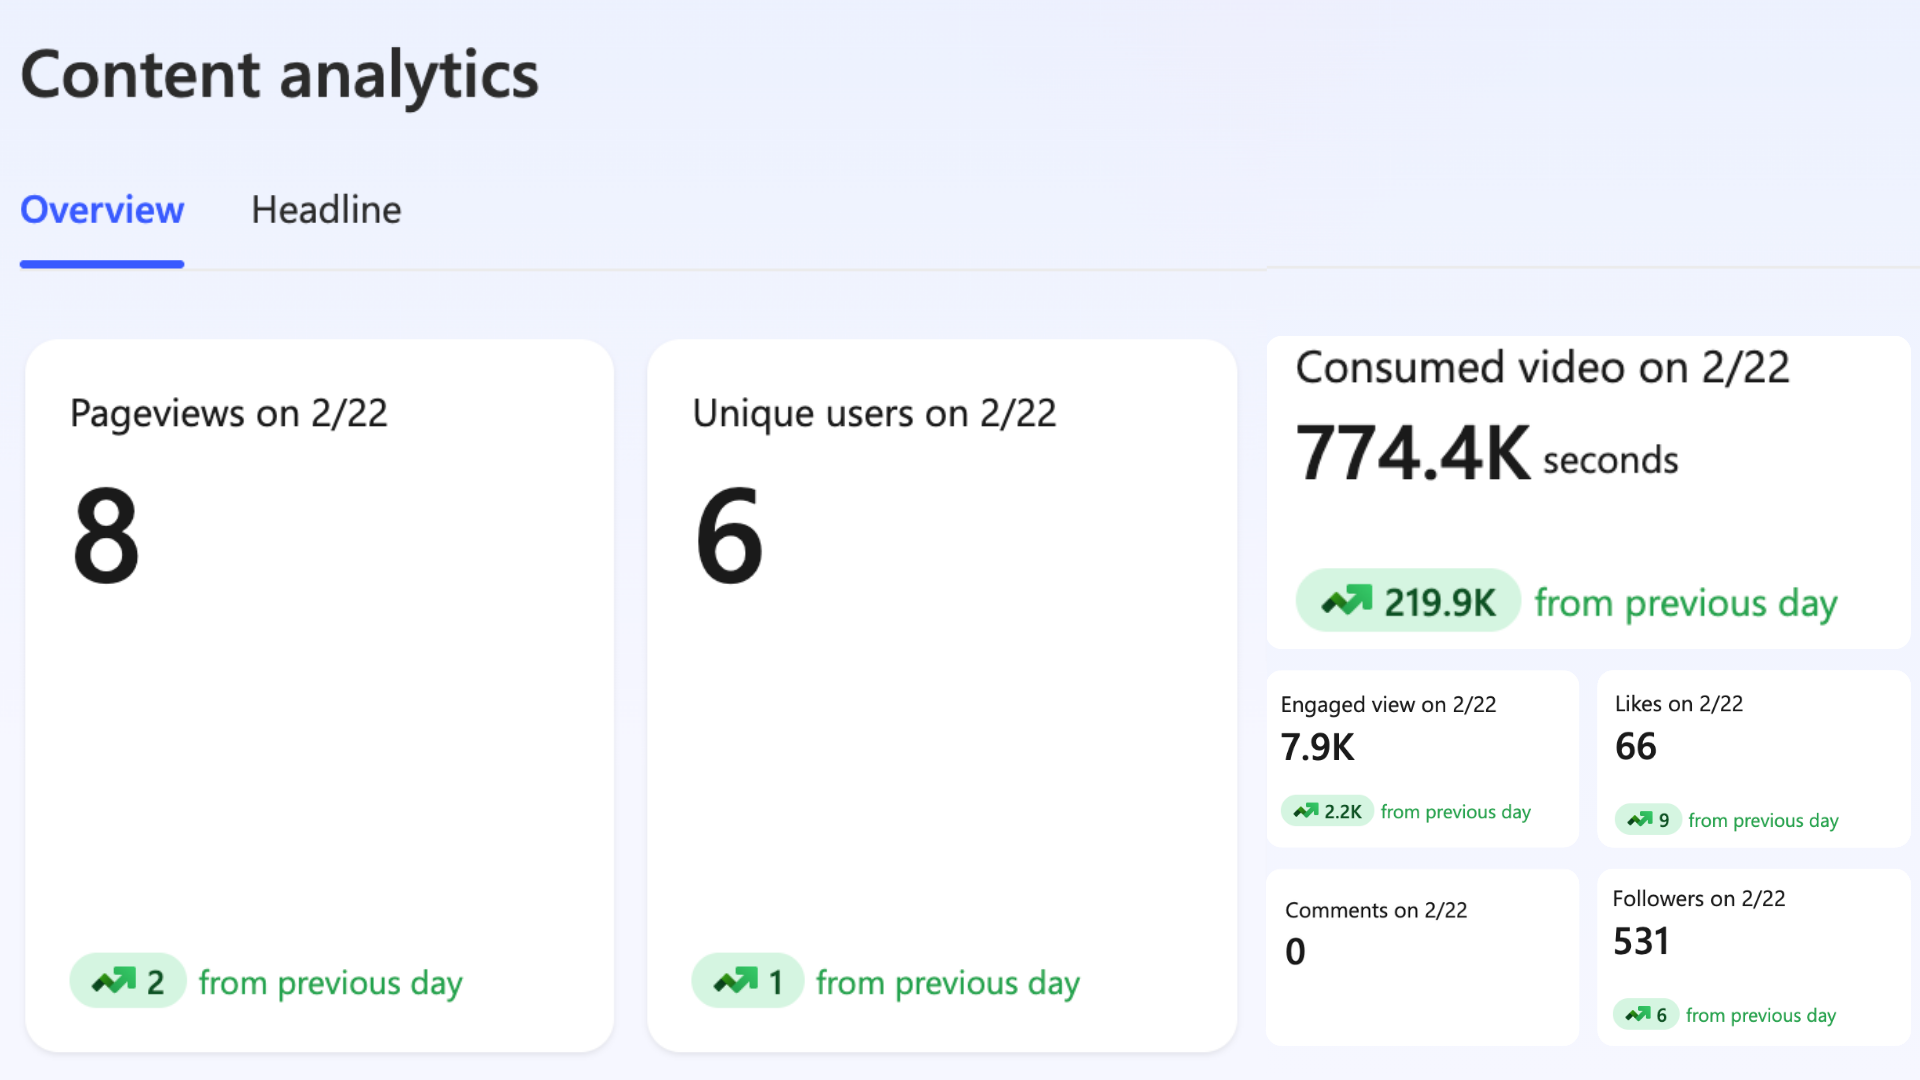1920x1080 pixels.
Task: Click the Unique users trend arrow icon
Action: [736, 981]
